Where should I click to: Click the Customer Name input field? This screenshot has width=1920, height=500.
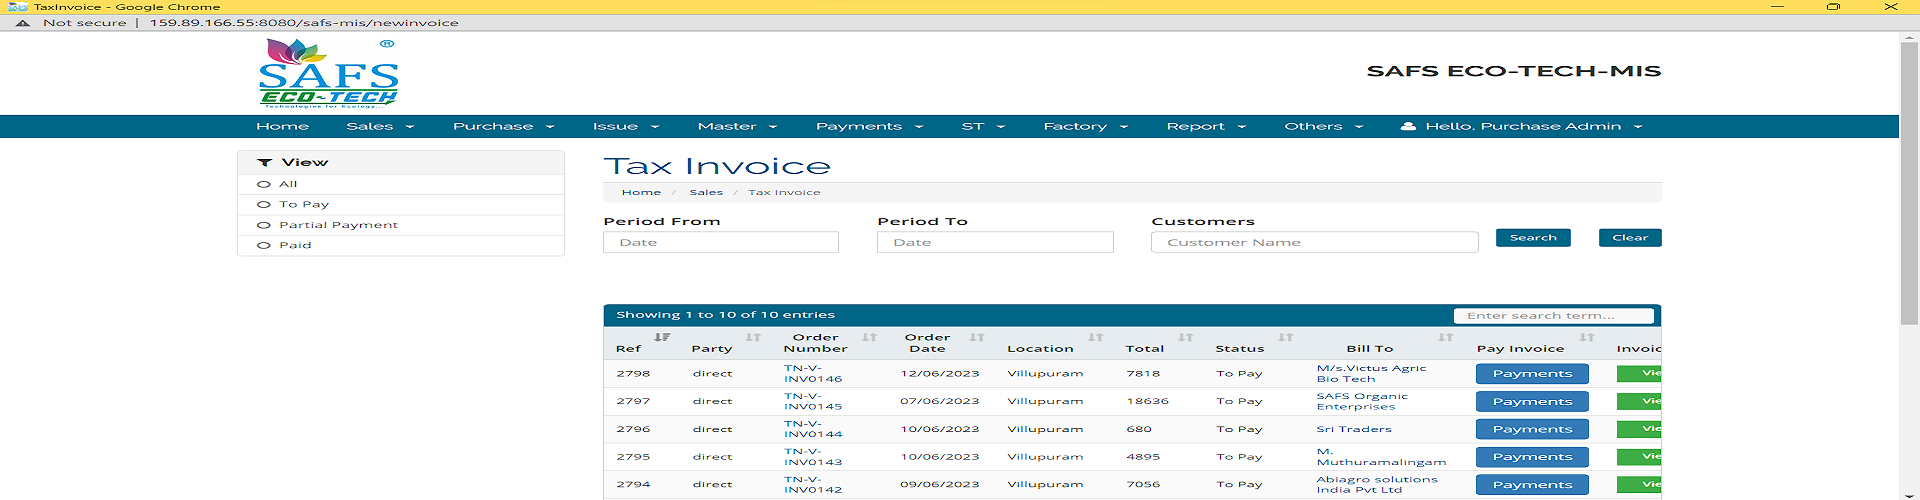(1314, 242)
